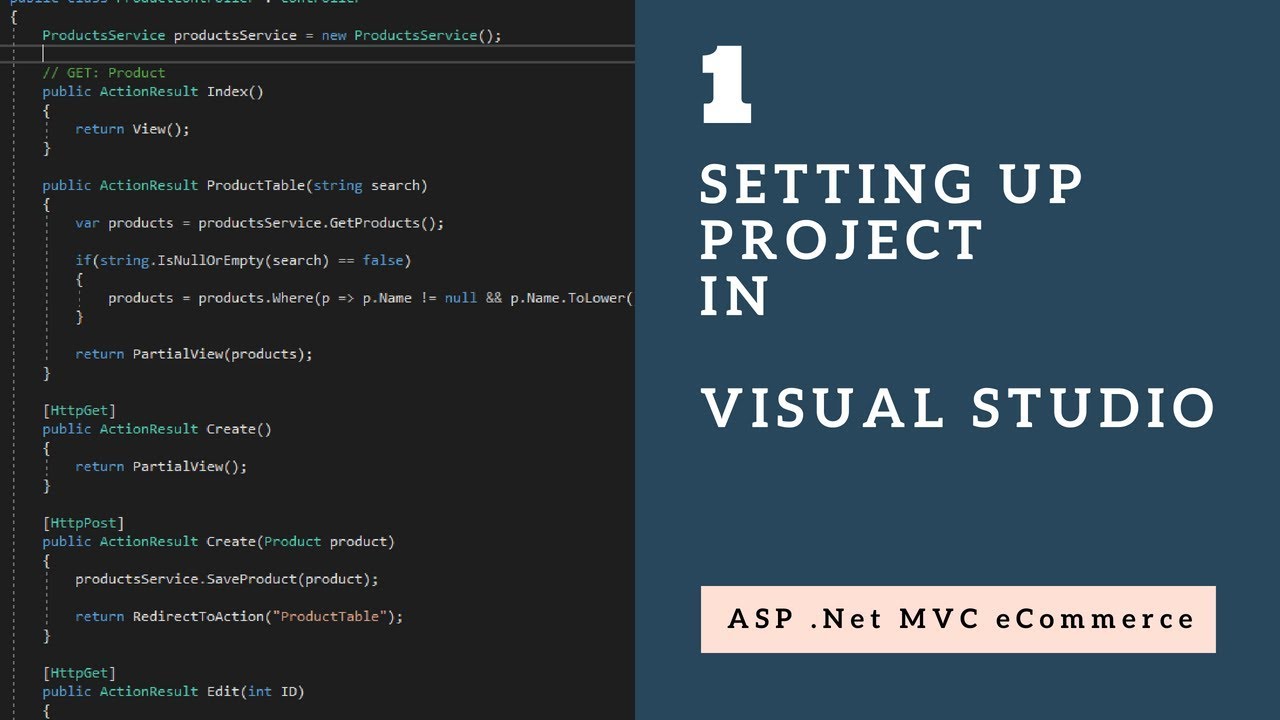The height and width of the screenshot is (720, 1280).
Task: Click 'public ActionResult Edit(int ID)' signature
Action: click(173, 691)
